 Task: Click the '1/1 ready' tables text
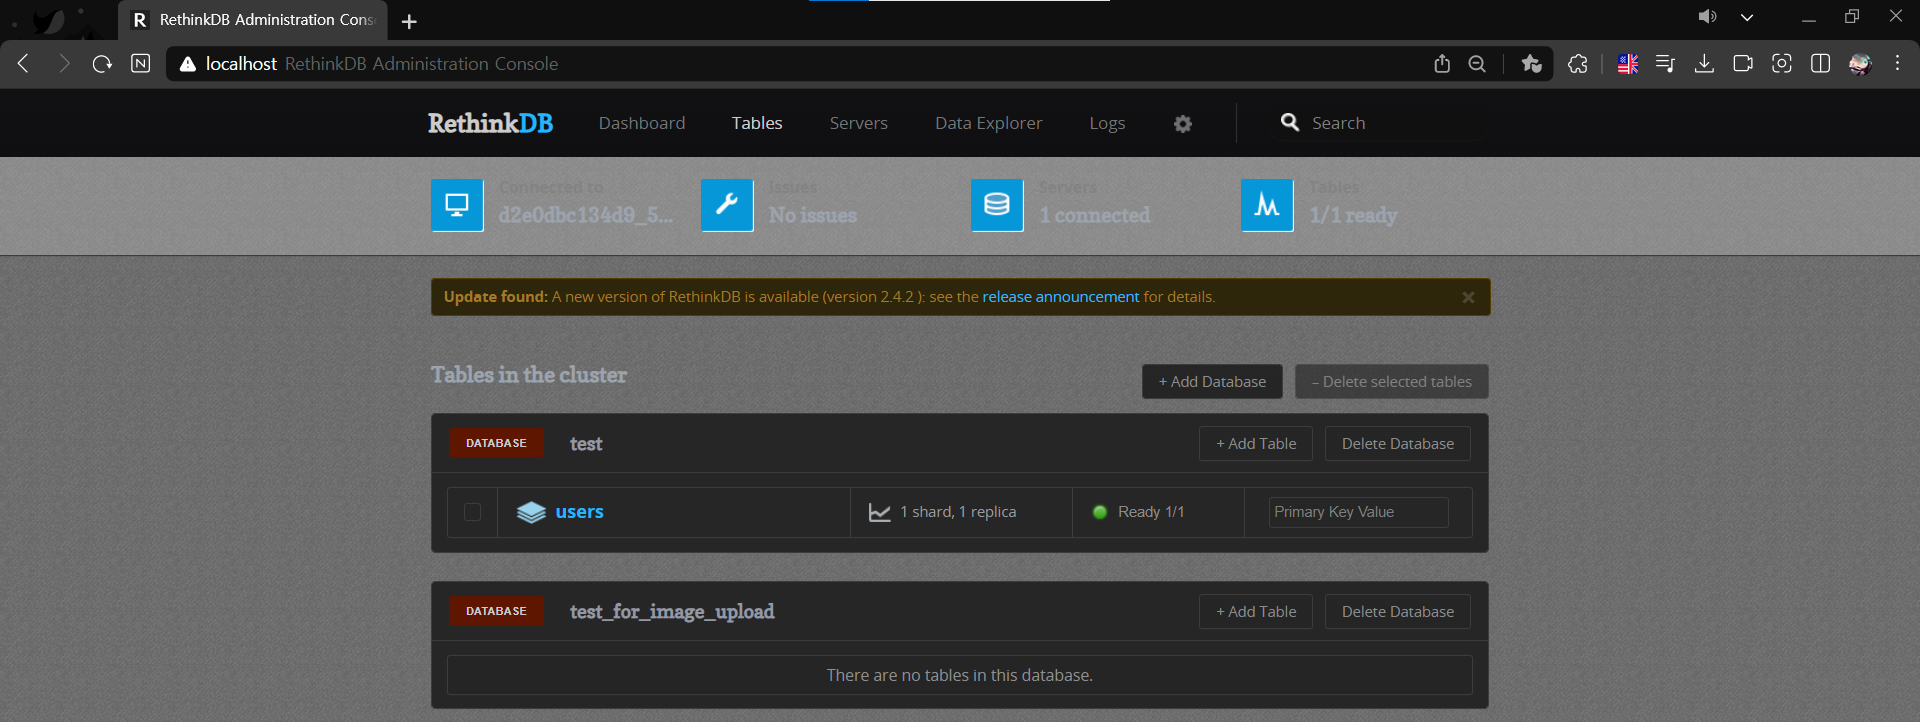pyautogui.click(x=1353, y=215)
